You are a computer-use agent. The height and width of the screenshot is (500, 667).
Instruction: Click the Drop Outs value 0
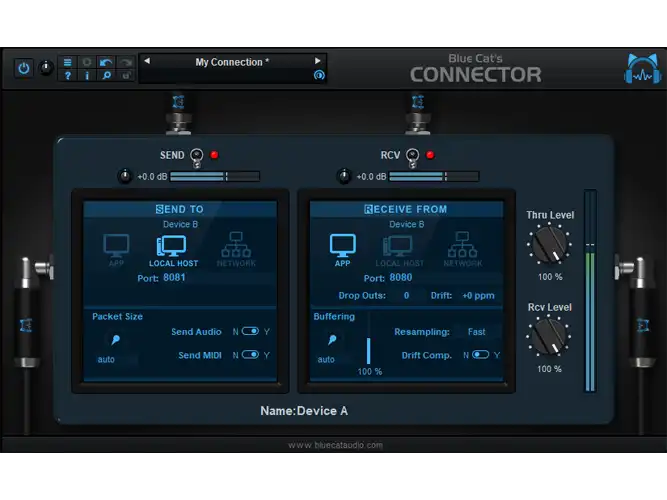coord(406,295)
